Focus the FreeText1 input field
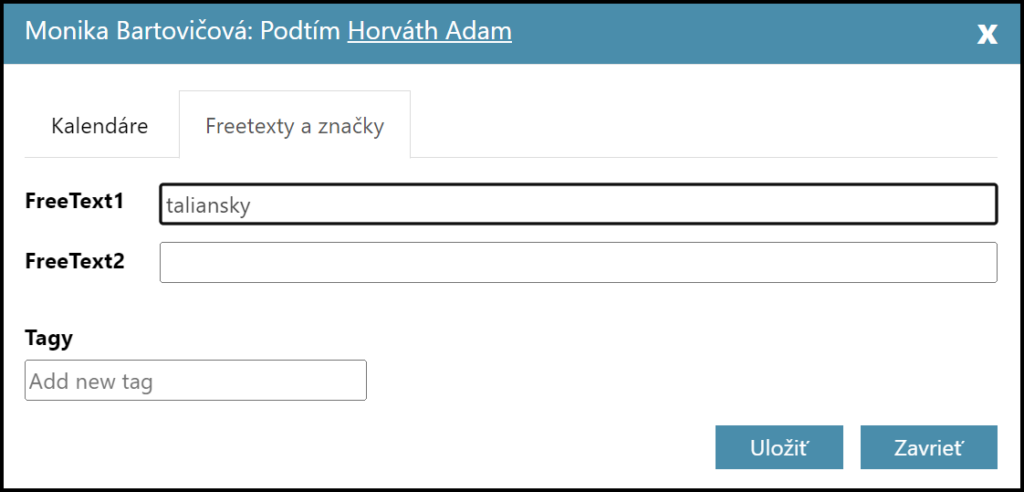Screen dimensions: 1024x492 pyautogui.click(x=578, y=205)
